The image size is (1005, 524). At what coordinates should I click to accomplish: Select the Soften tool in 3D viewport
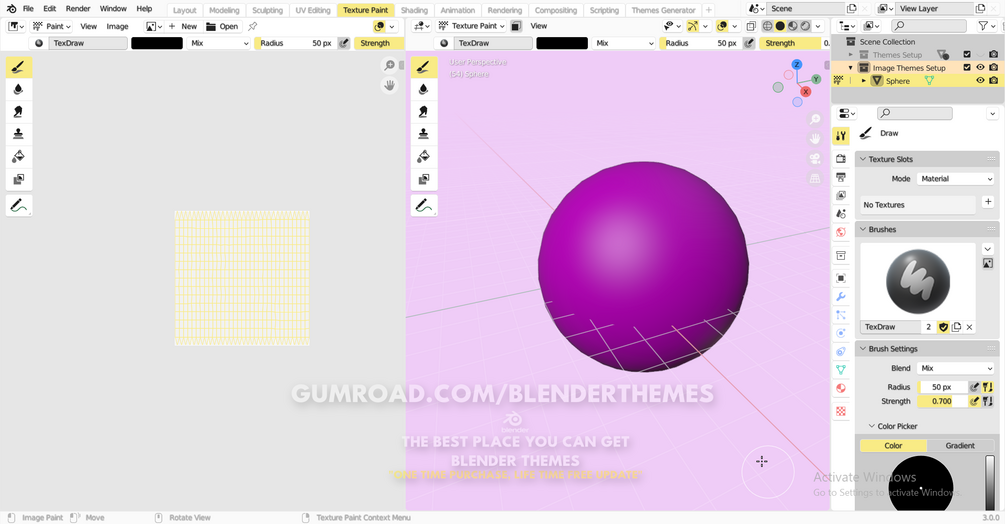[424, 90]
